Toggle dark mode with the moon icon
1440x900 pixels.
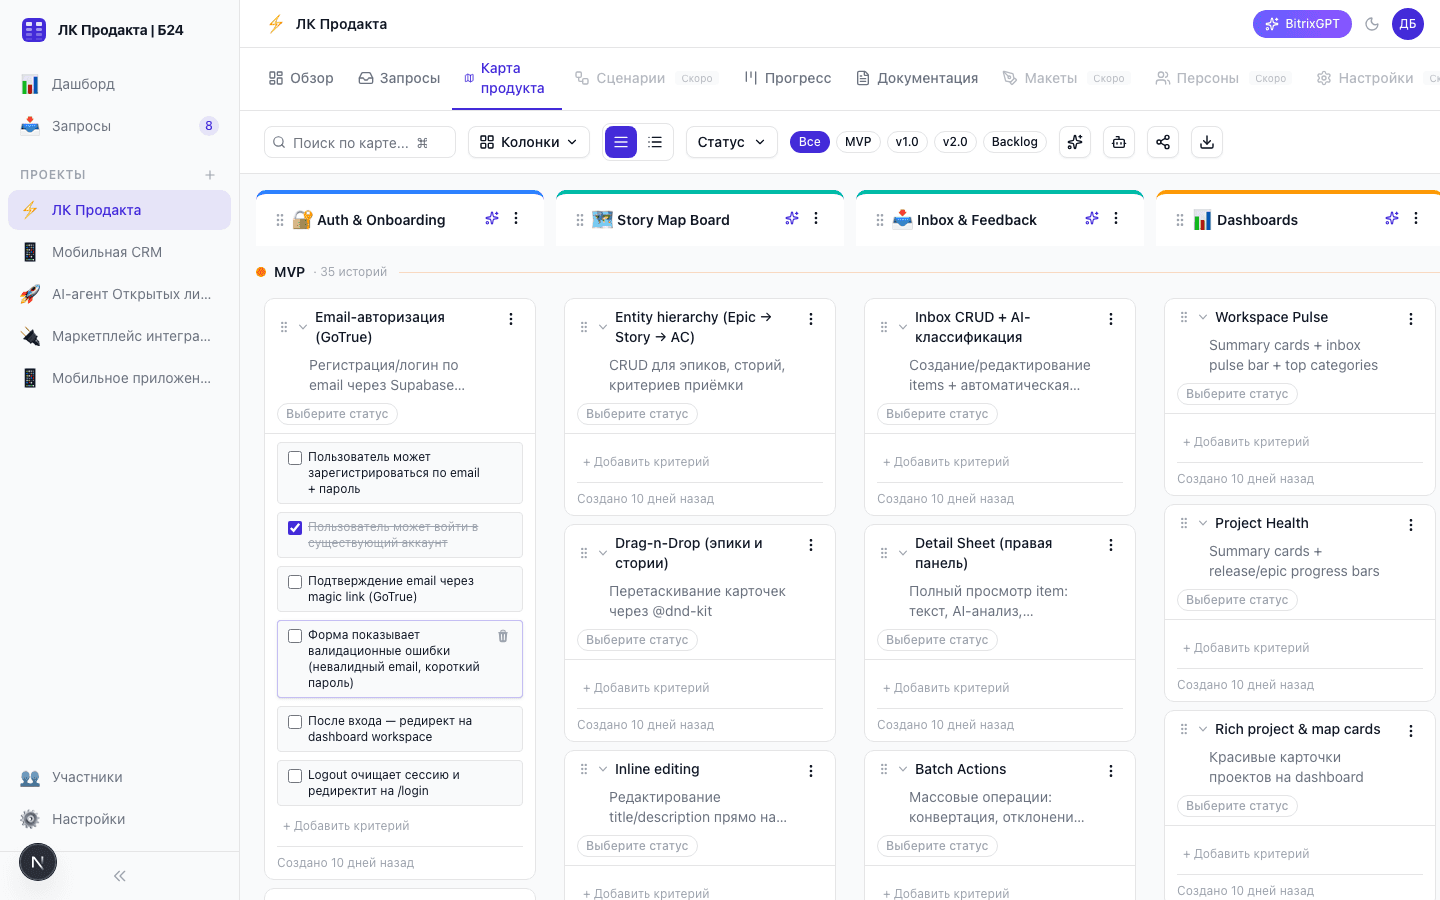pyautogui.click(x=1372, y=24)
